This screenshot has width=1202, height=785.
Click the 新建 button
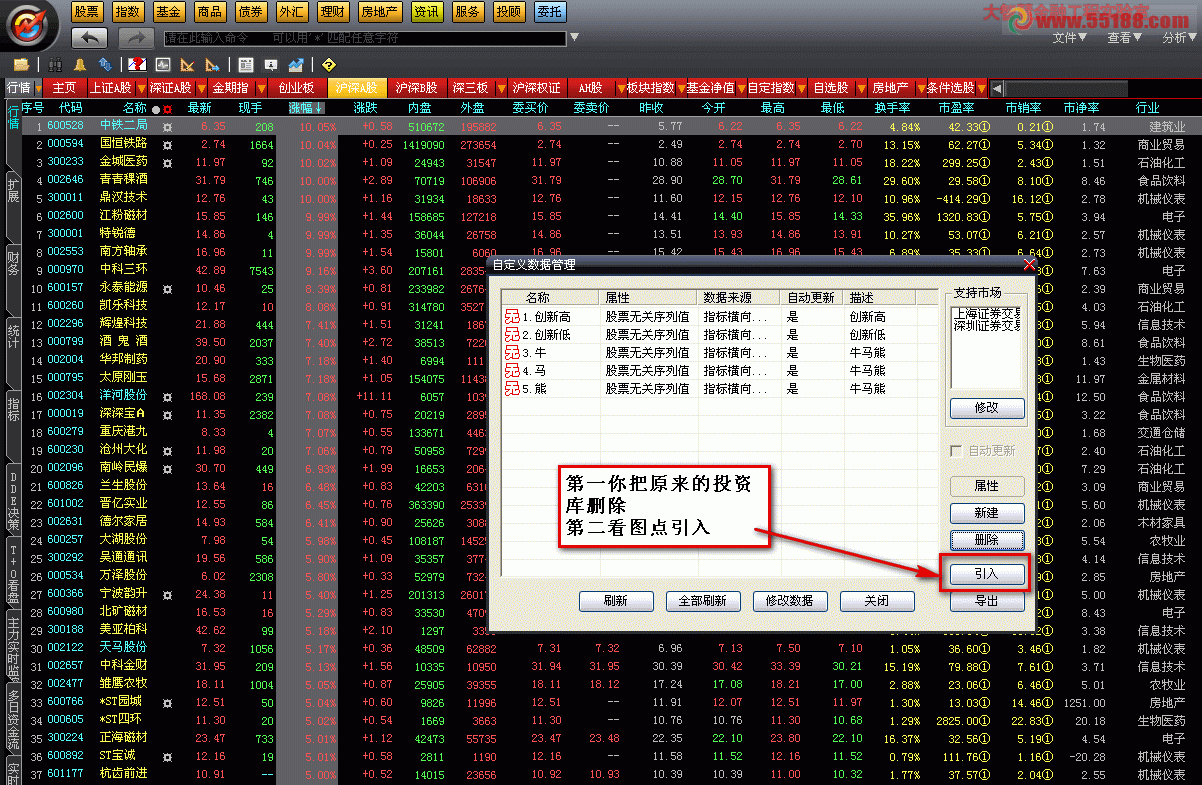click(x=986, y=513)
